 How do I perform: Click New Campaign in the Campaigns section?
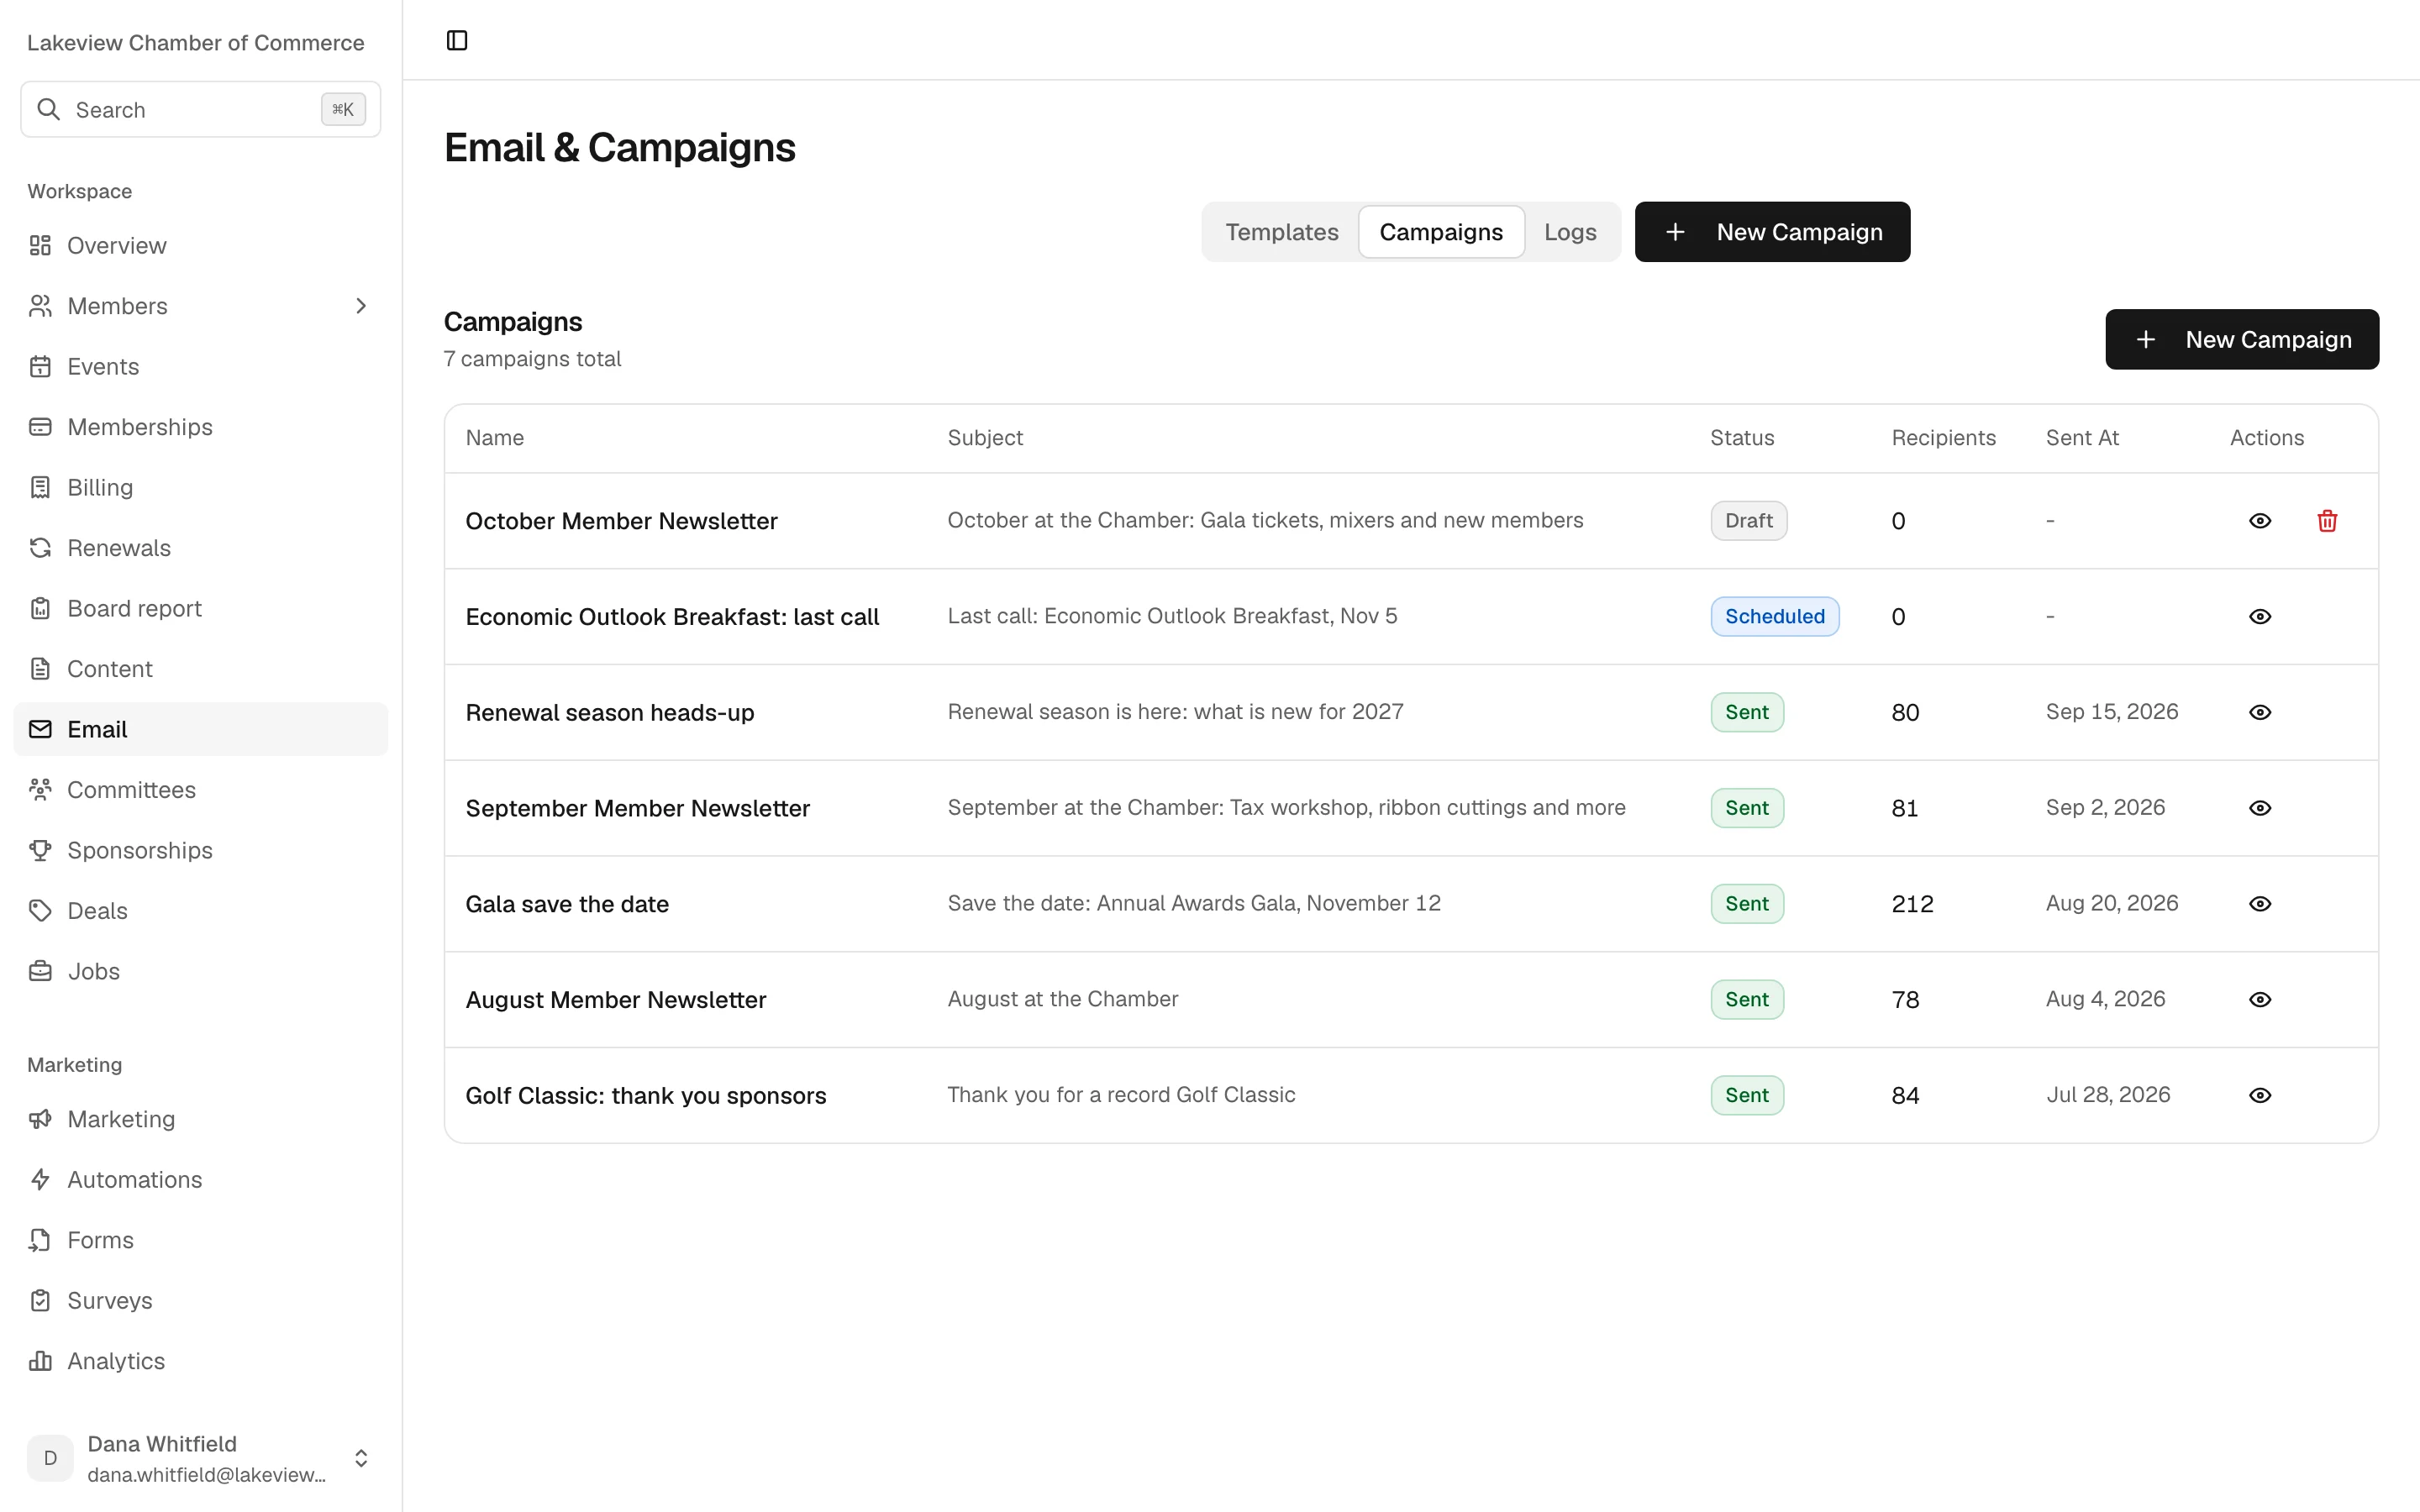tap(2242, 339)
